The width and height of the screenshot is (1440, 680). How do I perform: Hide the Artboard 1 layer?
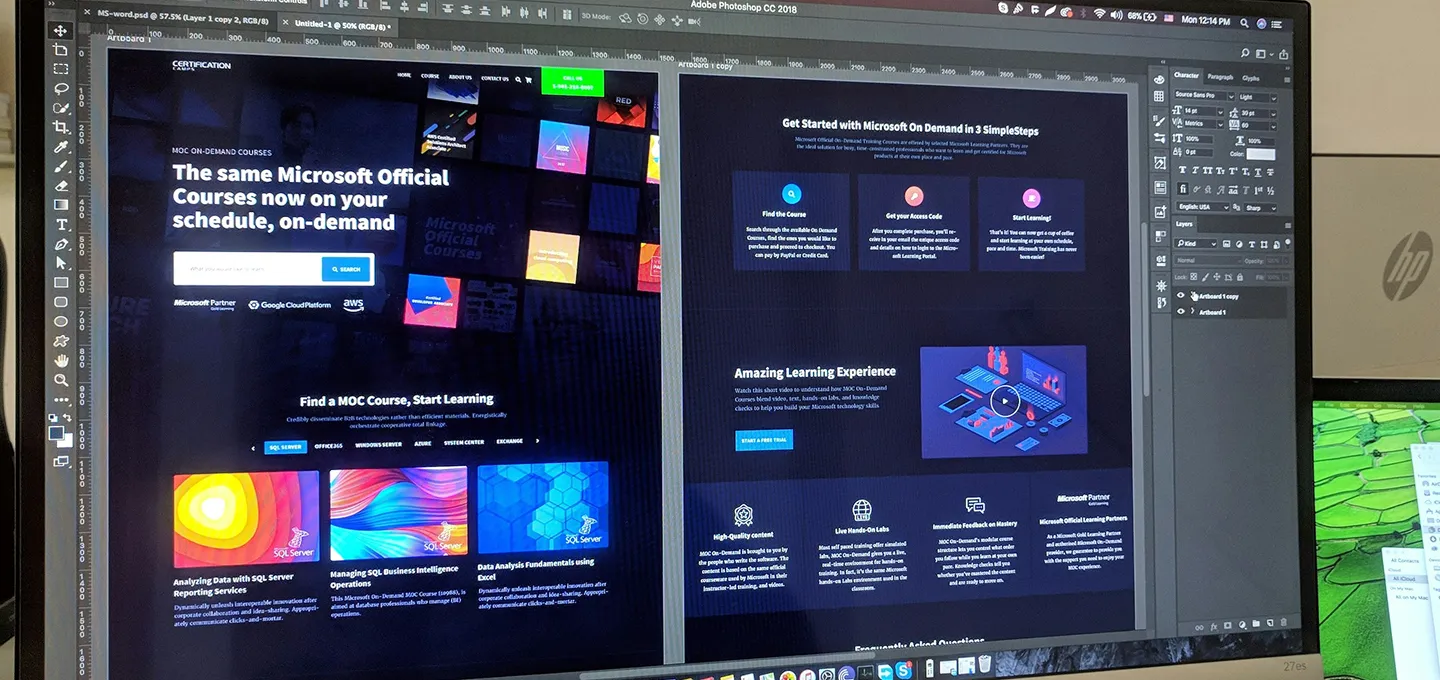1181,311
